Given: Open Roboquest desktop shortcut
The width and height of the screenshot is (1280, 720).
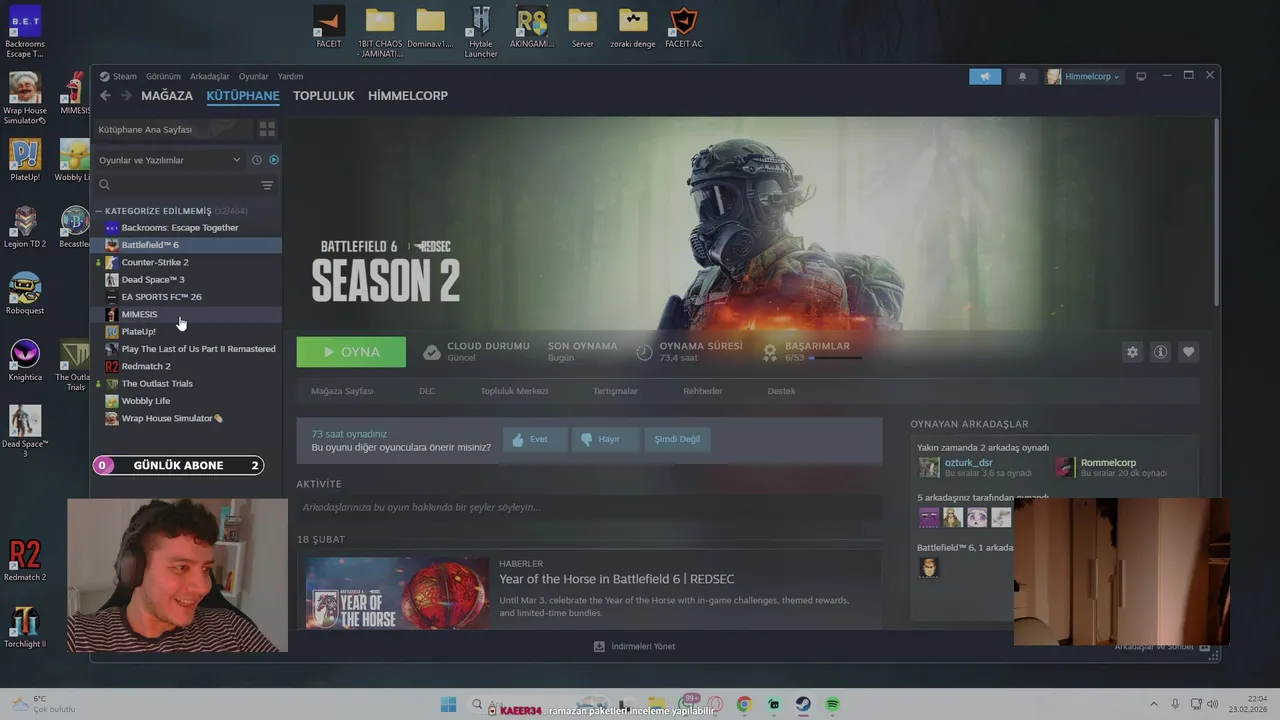Looking at the screenshot, I should (x=25, y=294).
